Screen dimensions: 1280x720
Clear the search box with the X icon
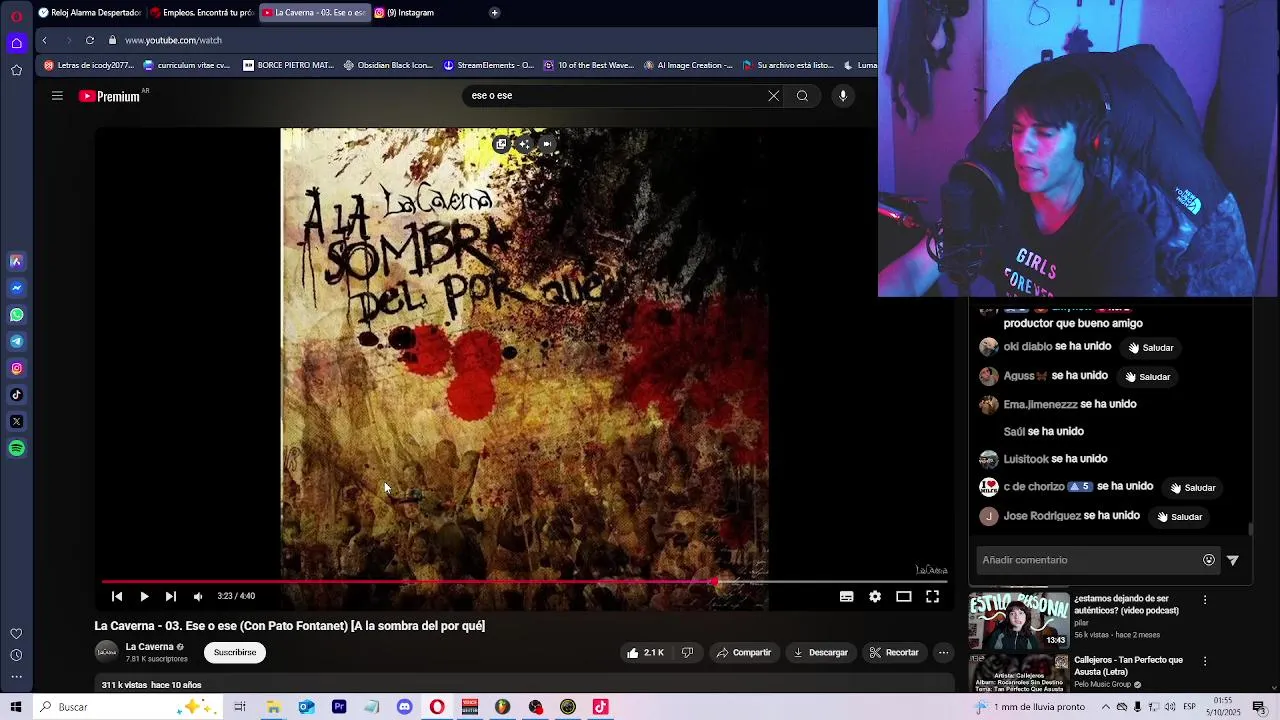773,96
